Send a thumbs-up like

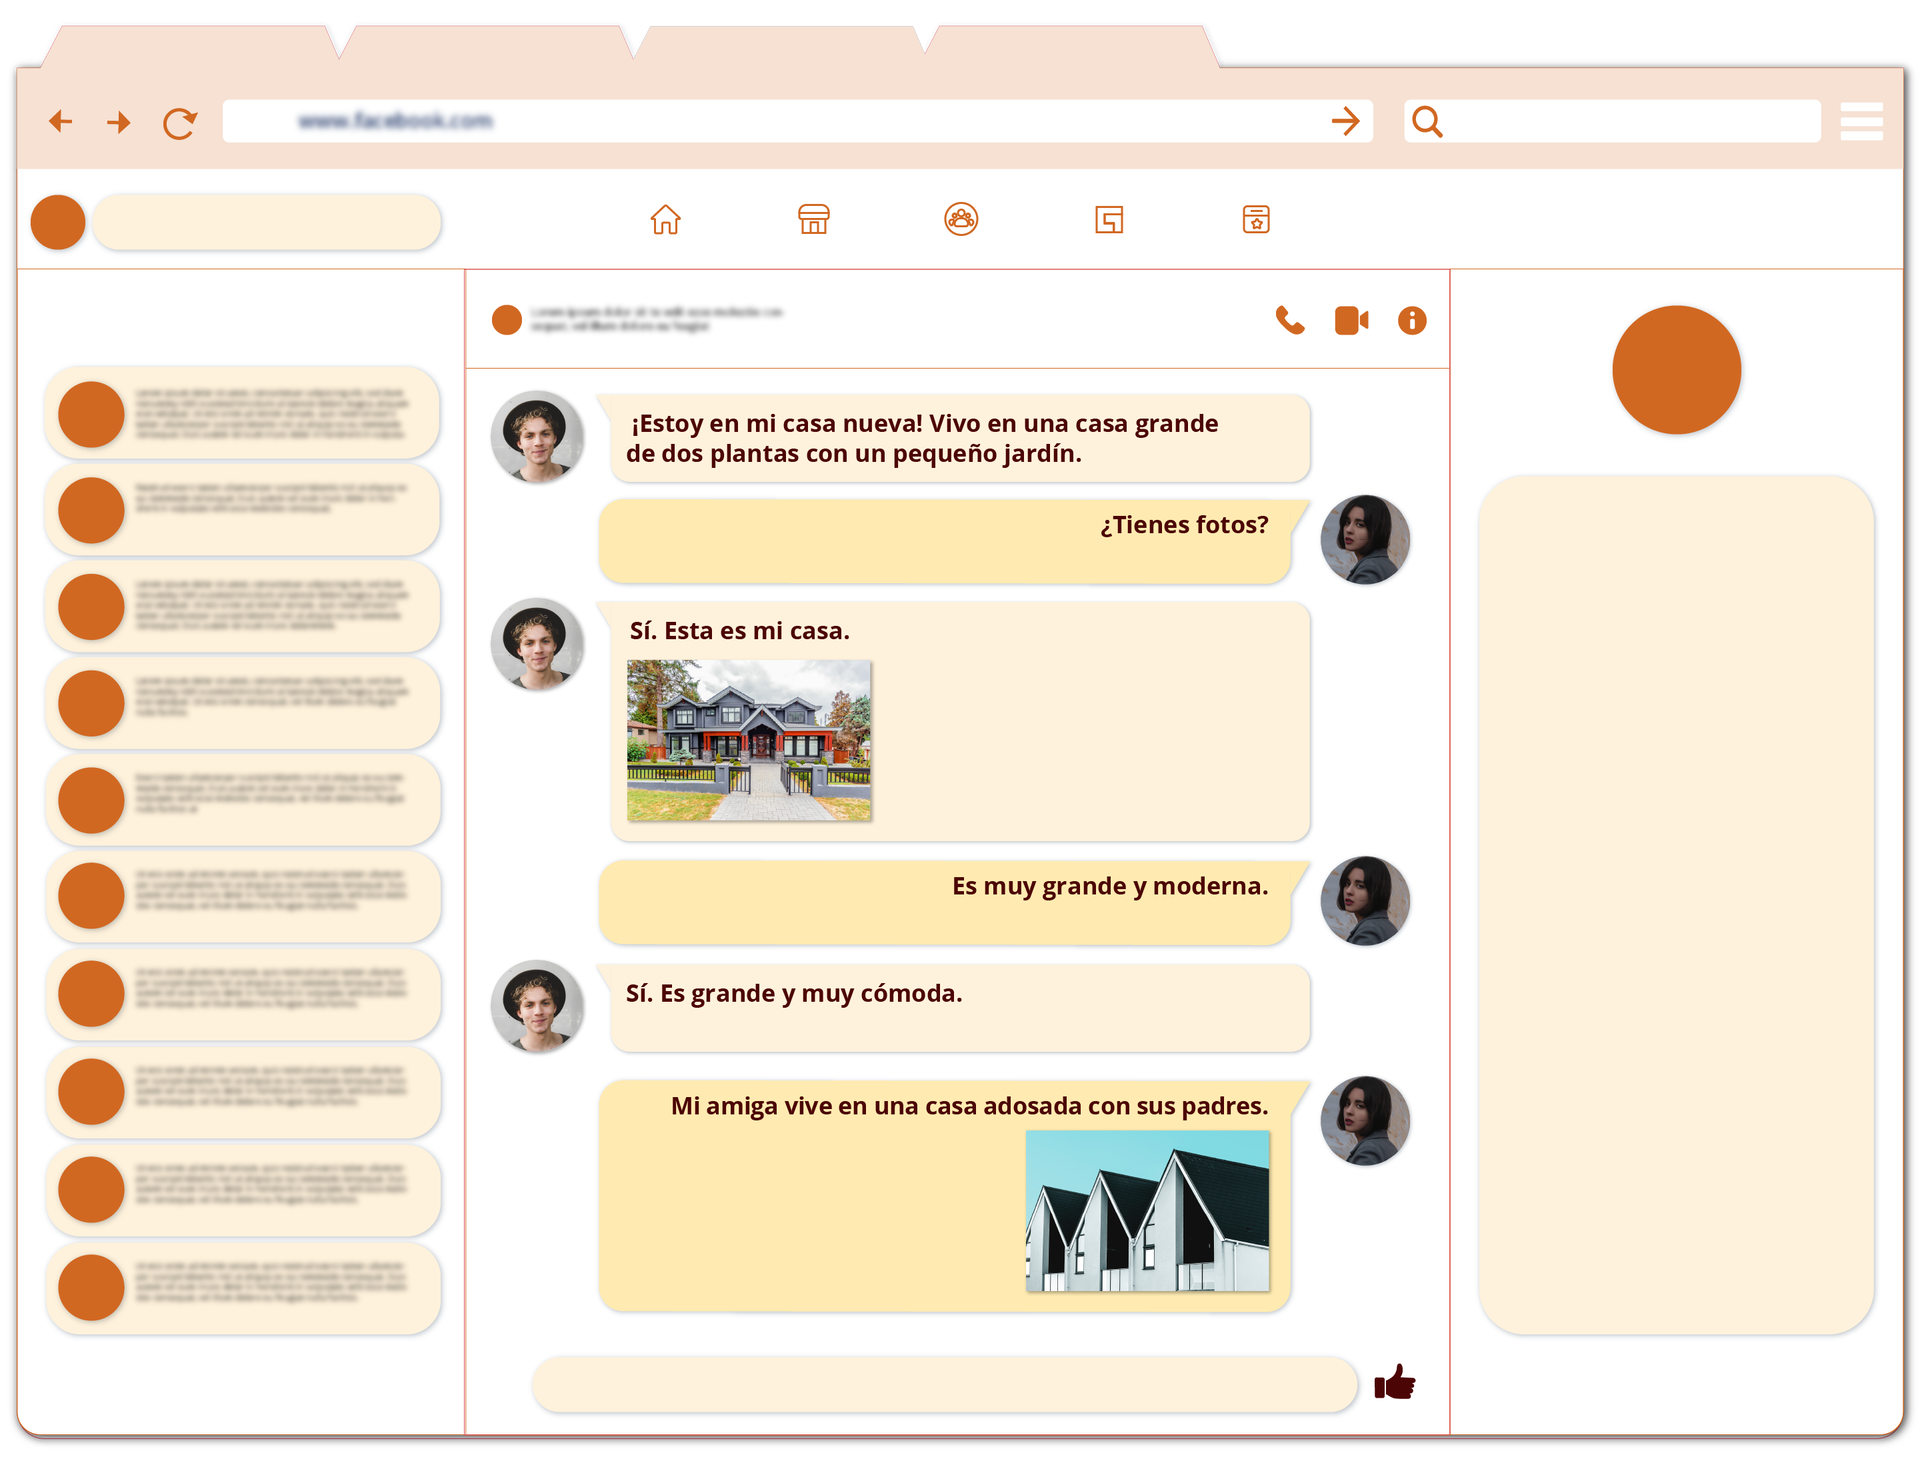[1395, 1384]
